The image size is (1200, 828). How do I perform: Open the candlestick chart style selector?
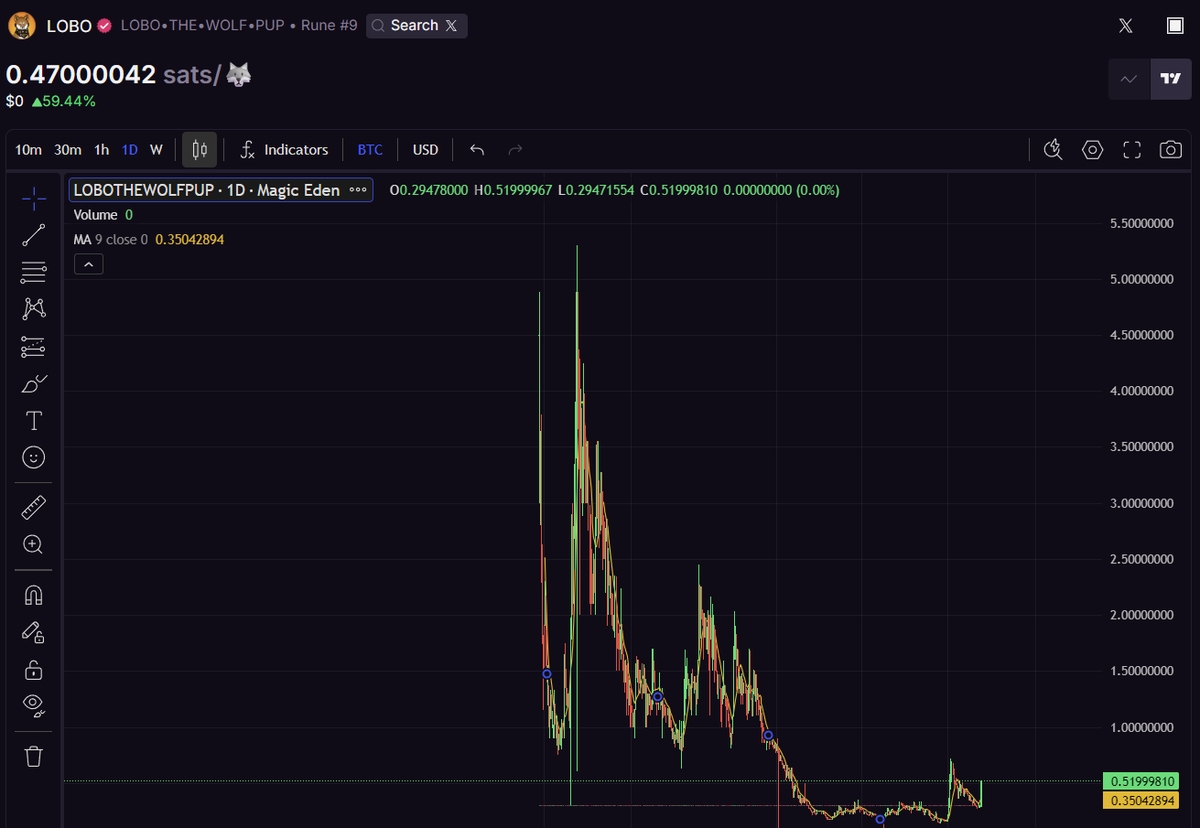pyautogui.click(x=199, y=150)
